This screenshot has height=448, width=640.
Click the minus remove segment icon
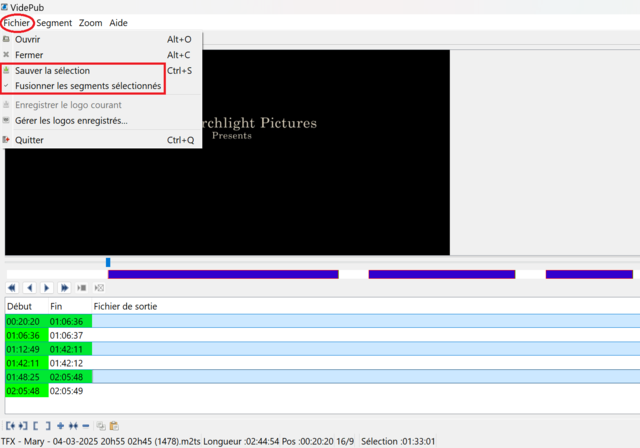[86, 426]
